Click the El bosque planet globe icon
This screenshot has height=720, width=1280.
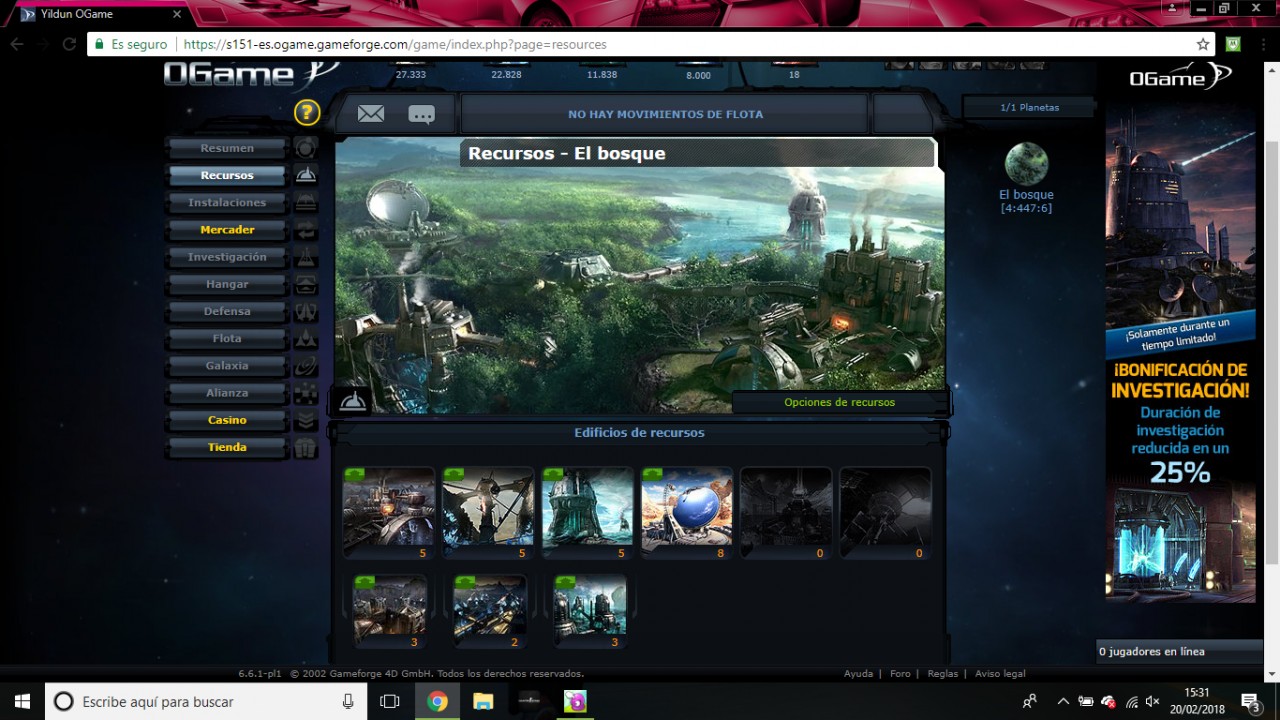(1026, 164)
